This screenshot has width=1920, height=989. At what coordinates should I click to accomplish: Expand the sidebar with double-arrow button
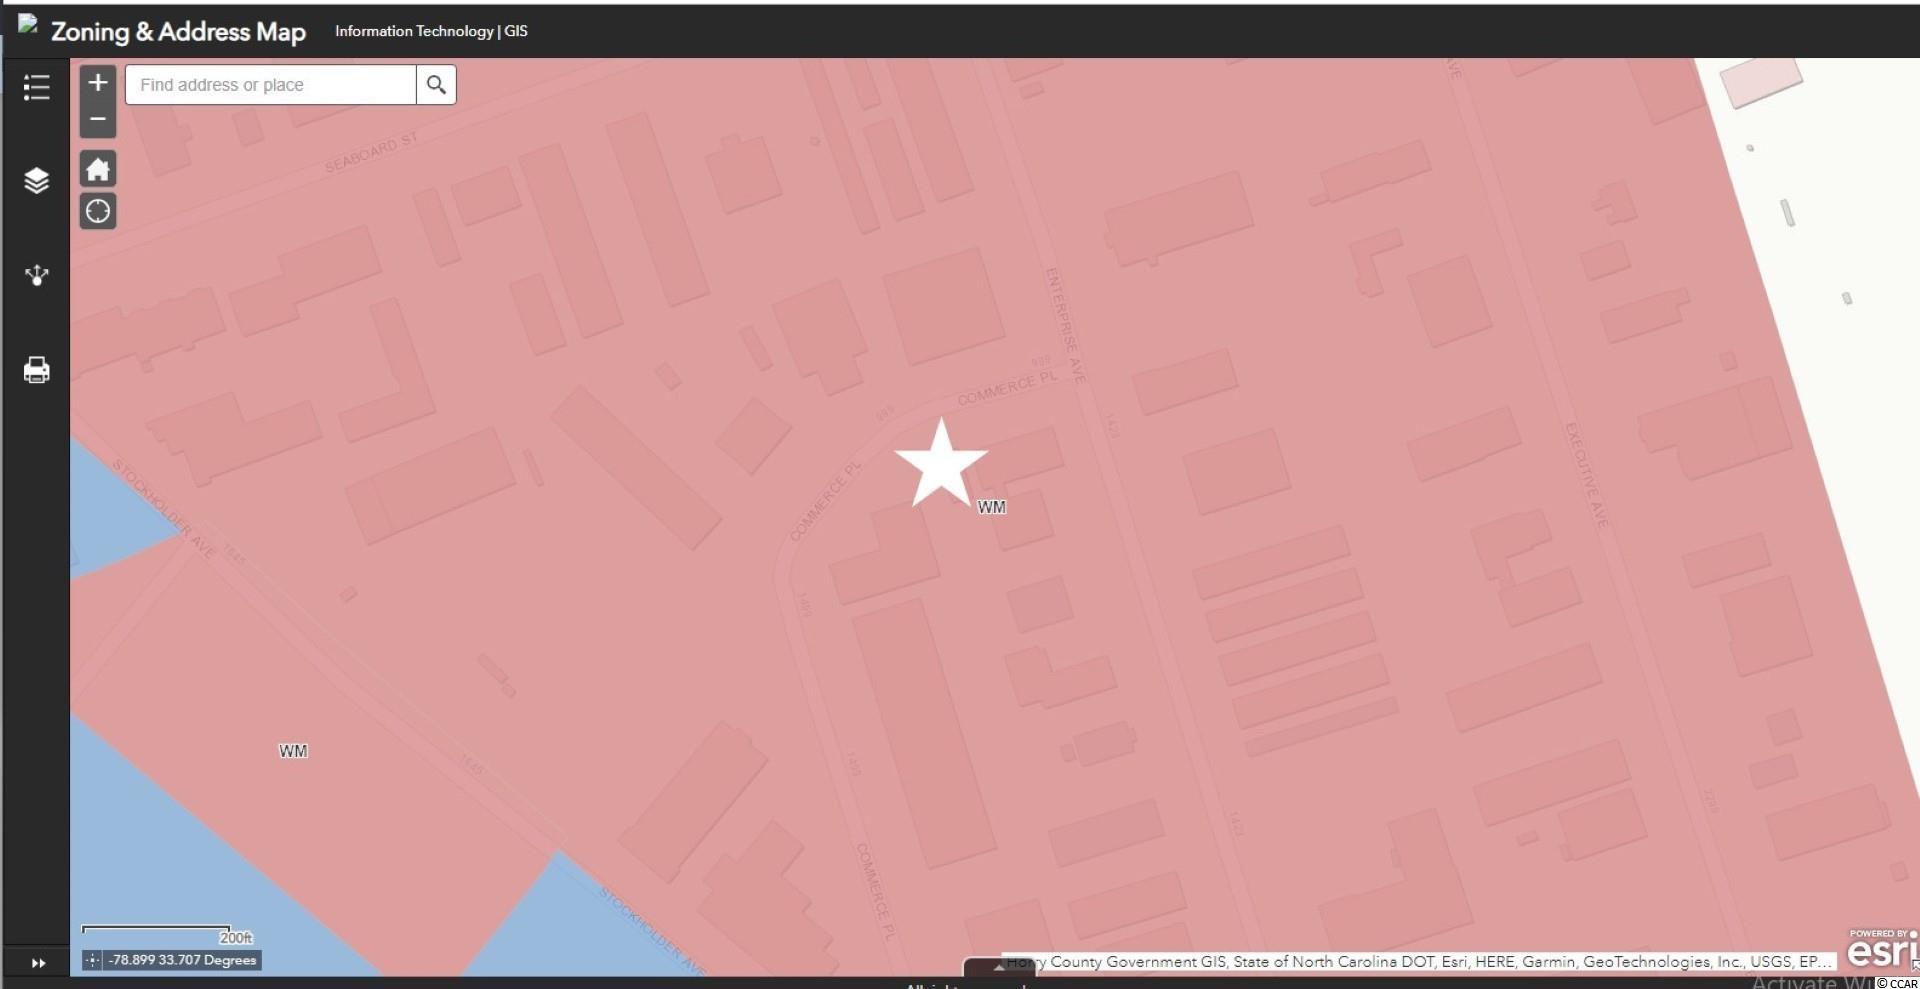[38, 963]
